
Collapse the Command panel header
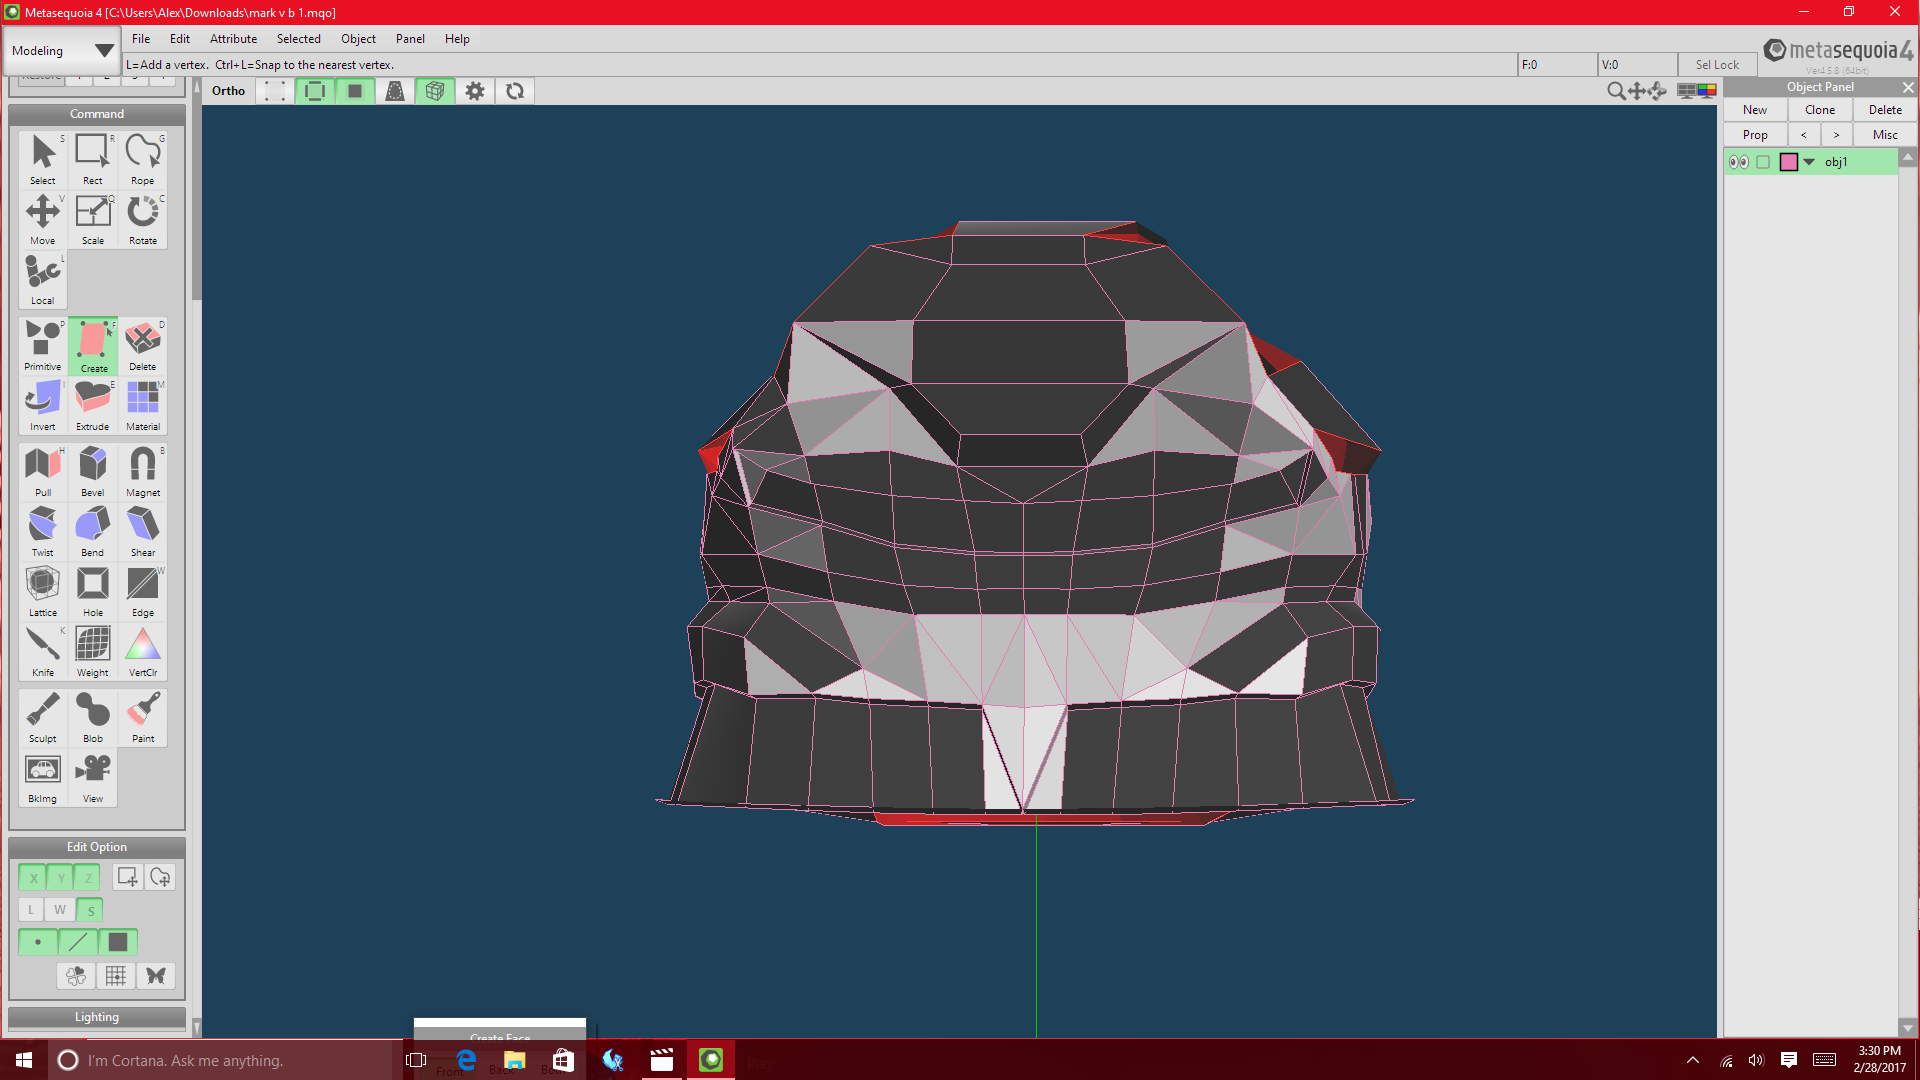[x=97, y=114]
